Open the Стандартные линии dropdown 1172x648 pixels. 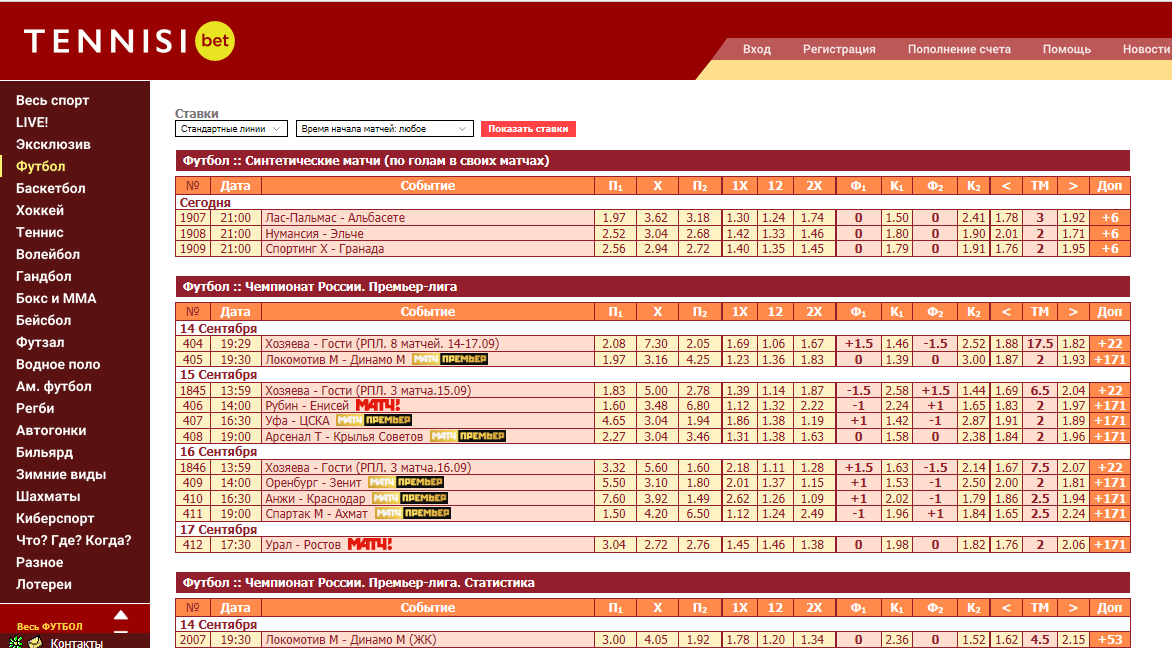pos(231,129)
